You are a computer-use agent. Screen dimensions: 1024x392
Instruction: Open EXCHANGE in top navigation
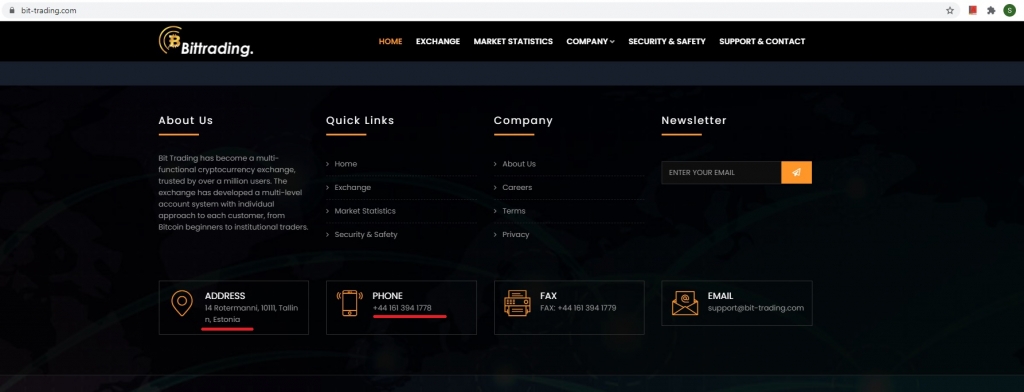(438, 41)
